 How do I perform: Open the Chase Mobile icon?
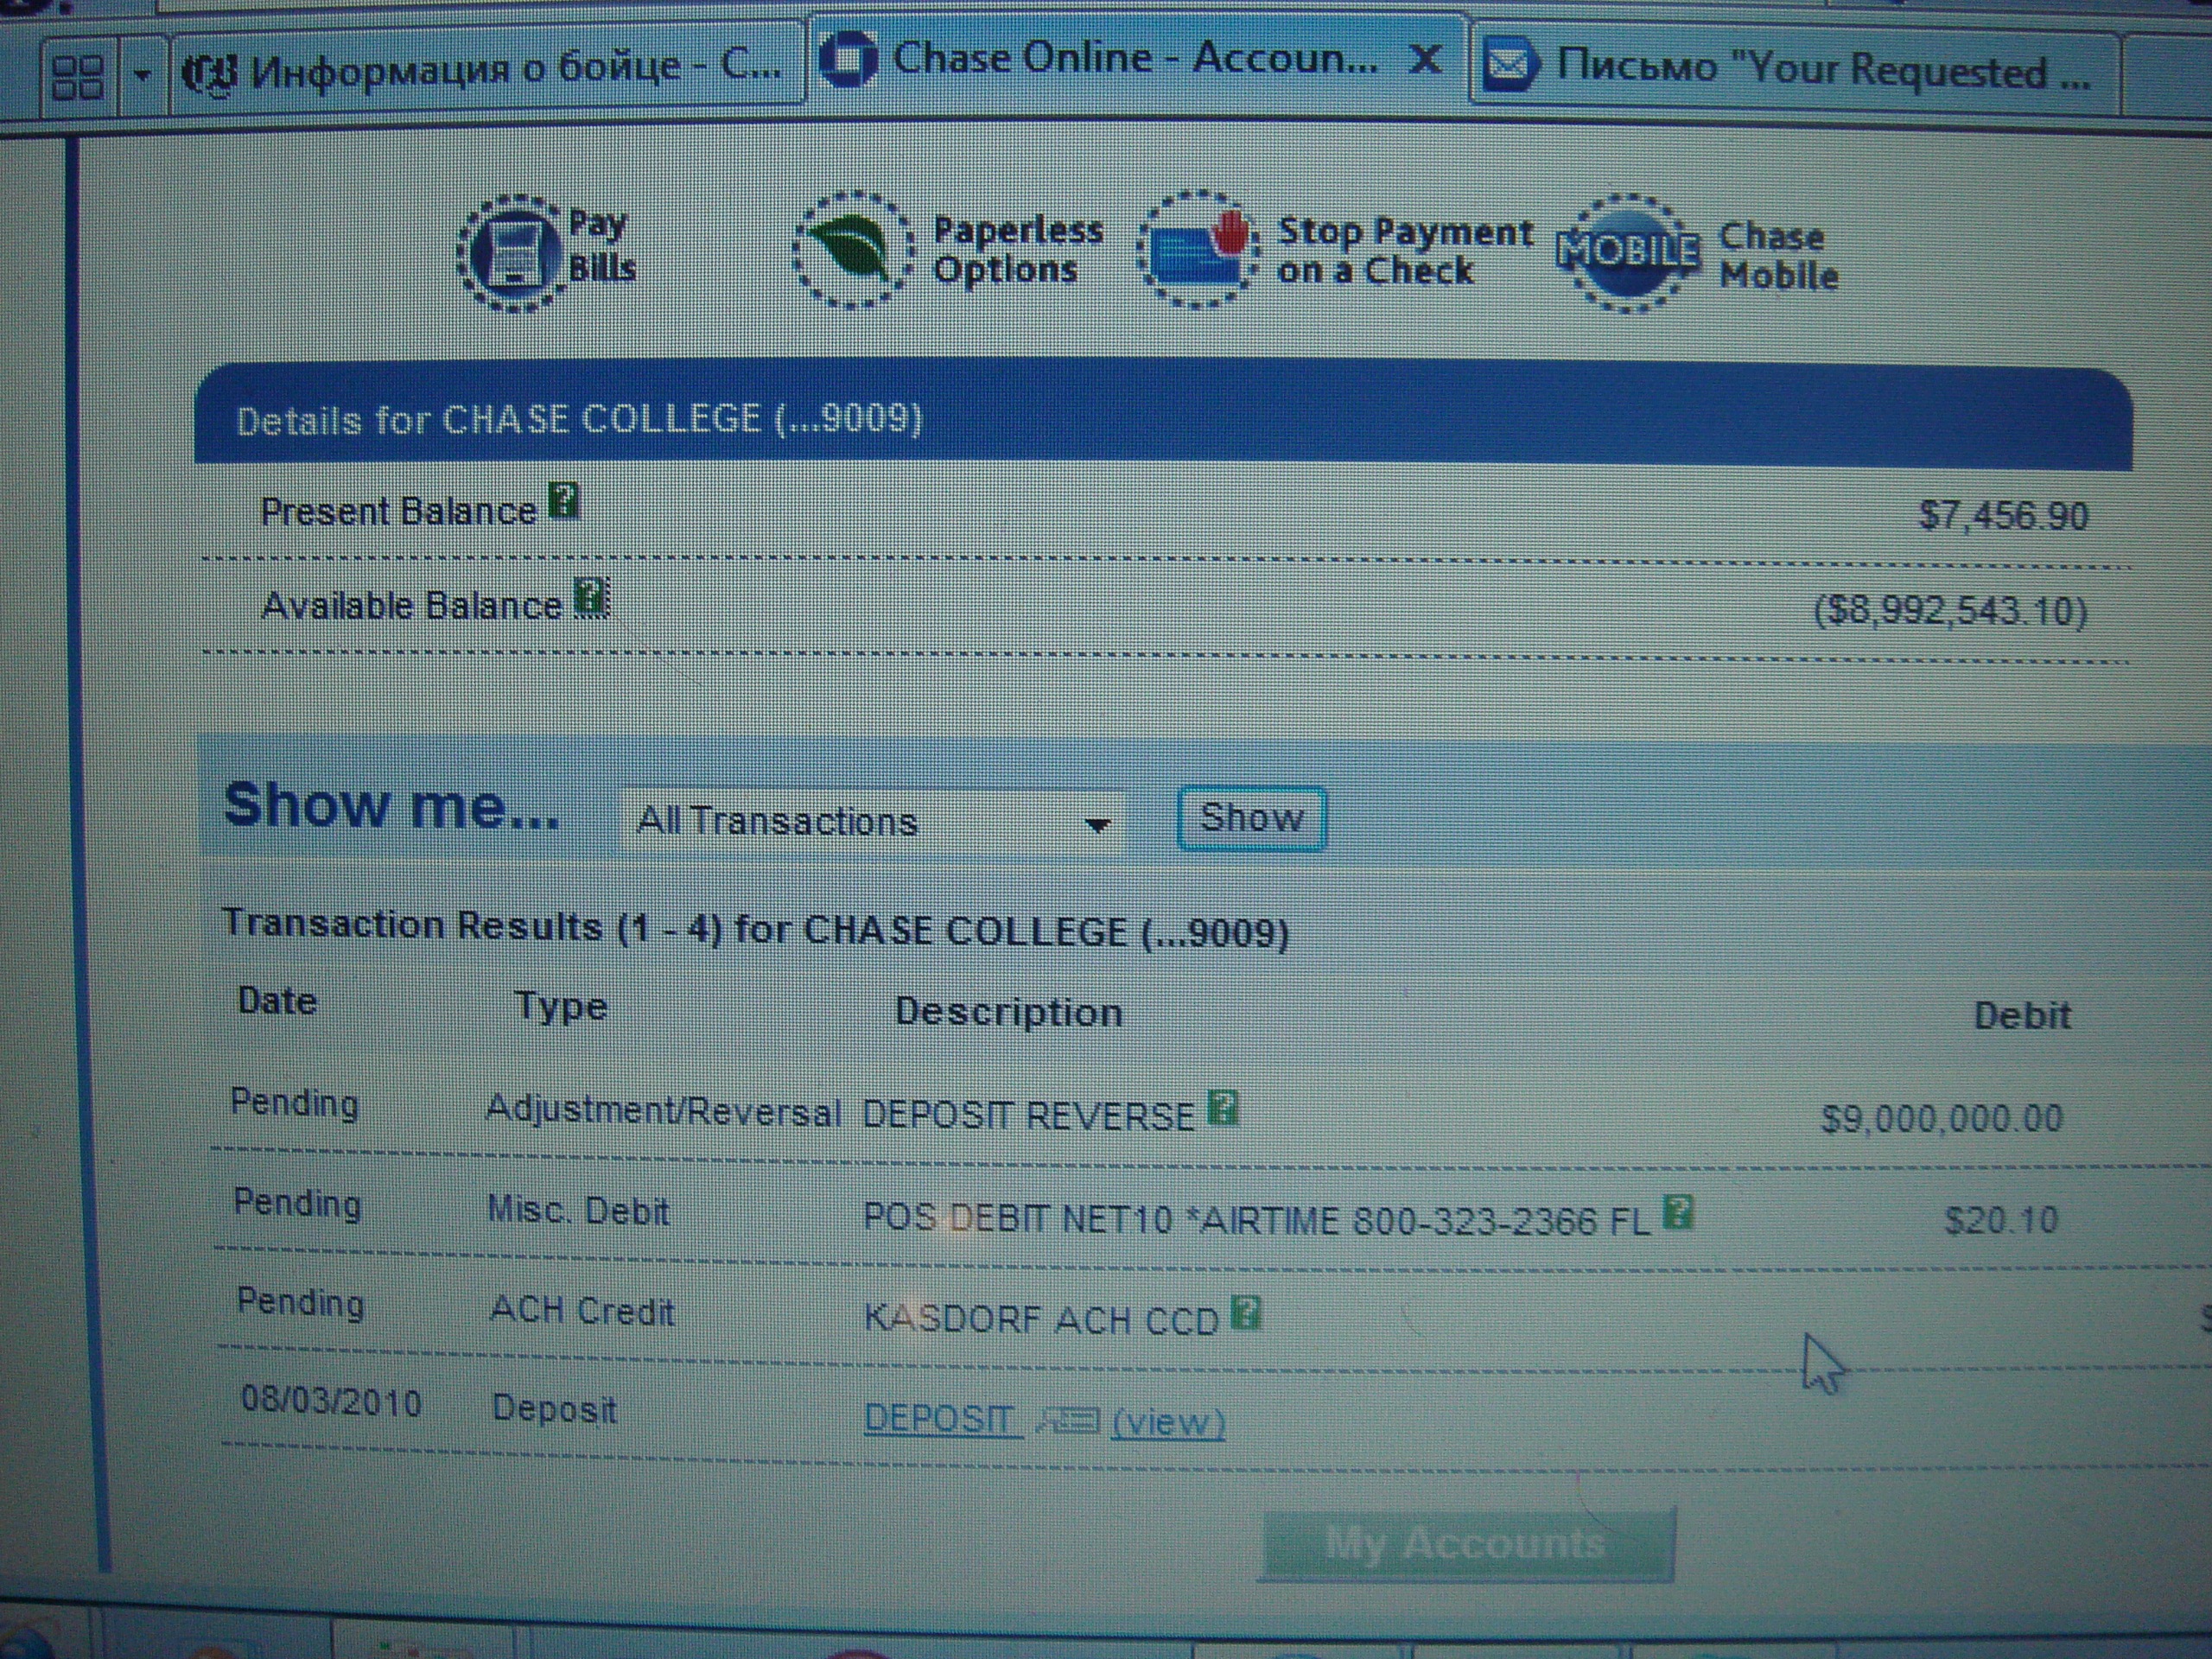coord(1627,252)
